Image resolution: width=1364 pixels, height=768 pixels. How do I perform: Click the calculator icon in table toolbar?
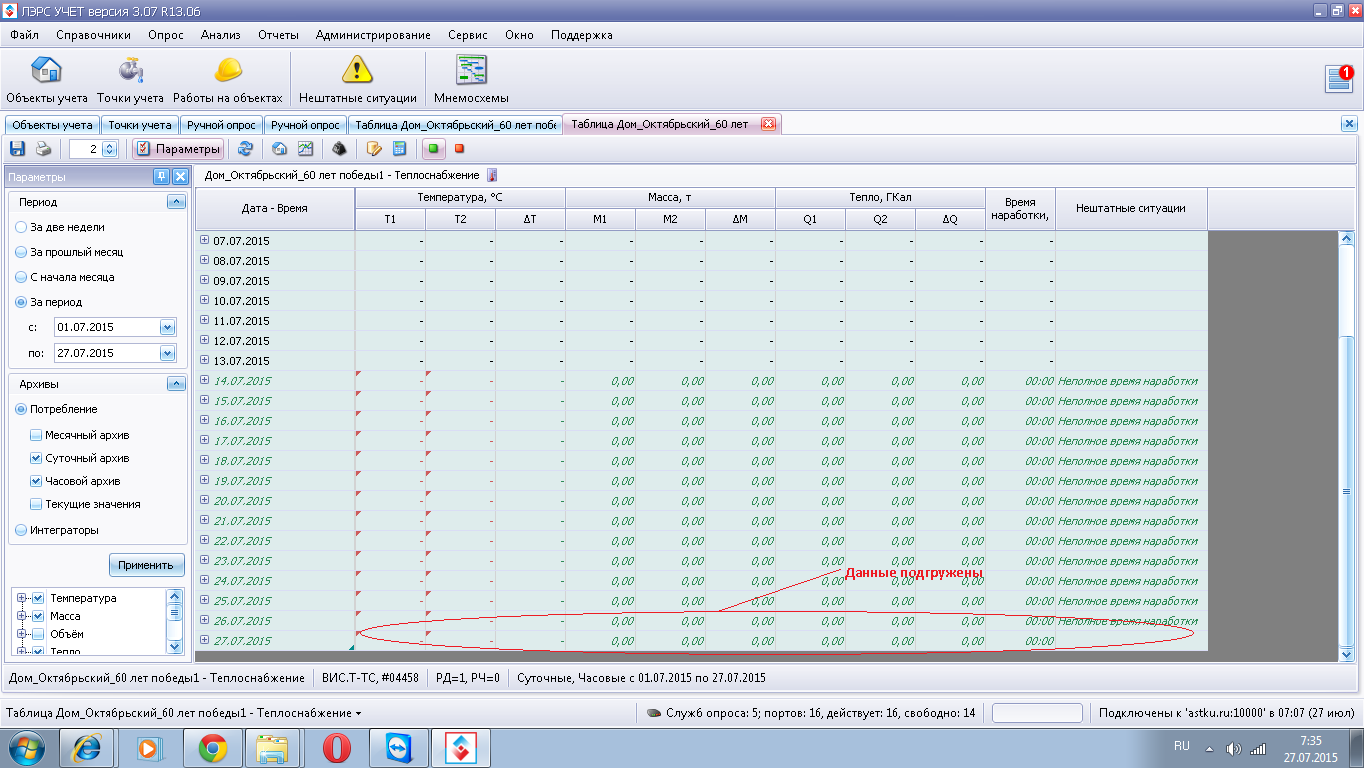click(399, 149)
